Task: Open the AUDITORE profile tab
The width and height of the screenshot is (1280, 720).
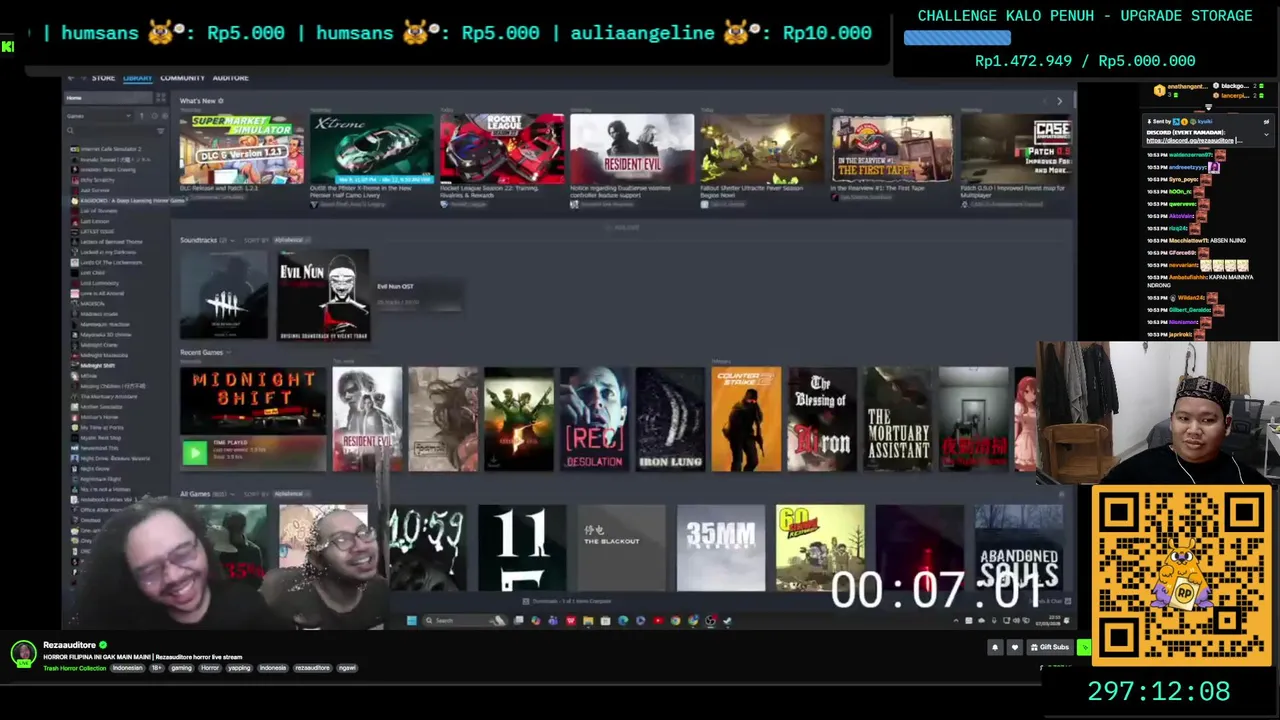Action: click(x=231, y=78)
